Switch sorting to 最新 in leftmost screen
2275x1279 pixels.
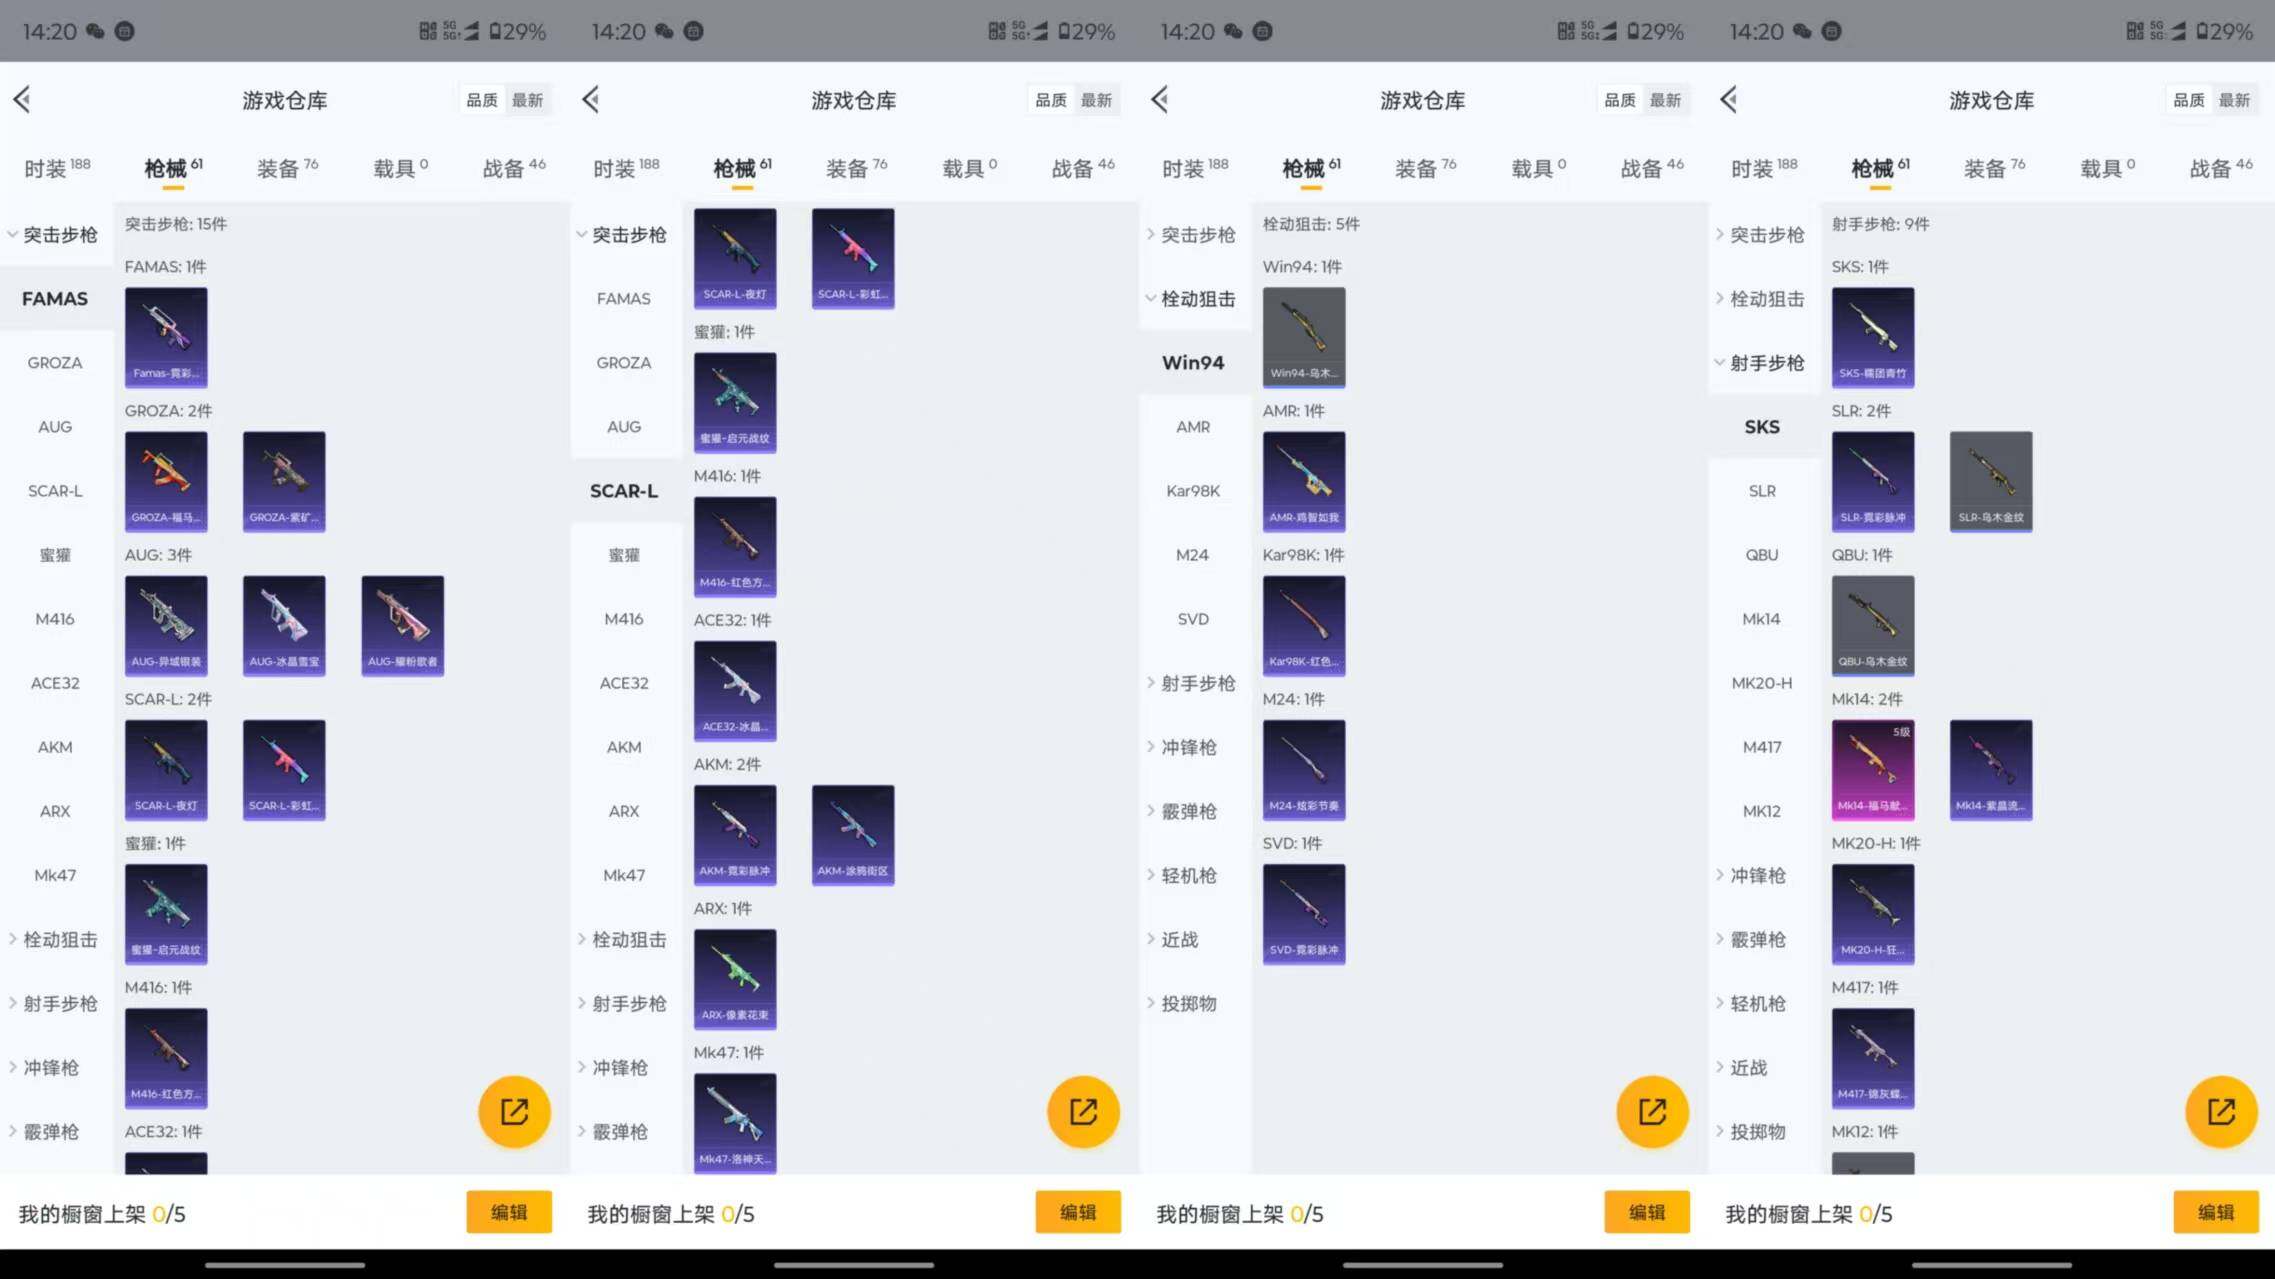(528, 100)
